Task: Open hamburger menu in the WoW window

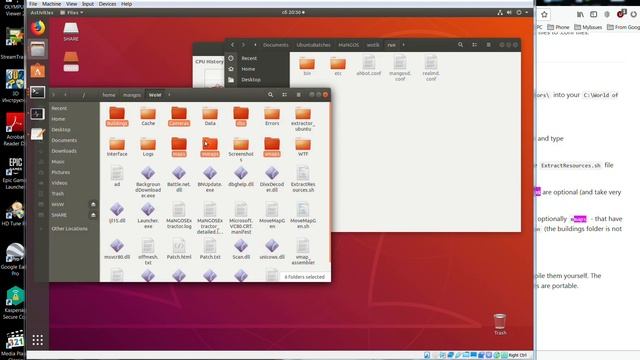Action: pos(298,95)
